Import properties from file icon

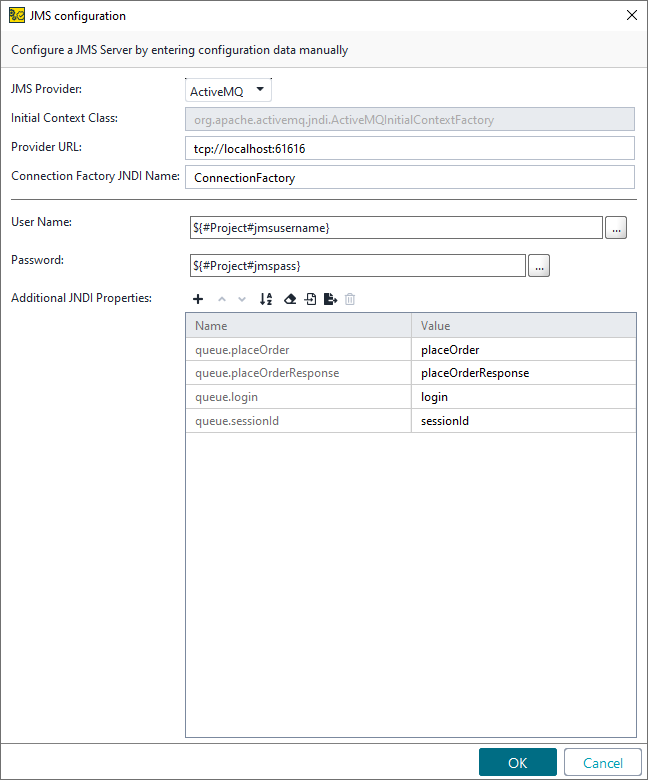(310, 299)
